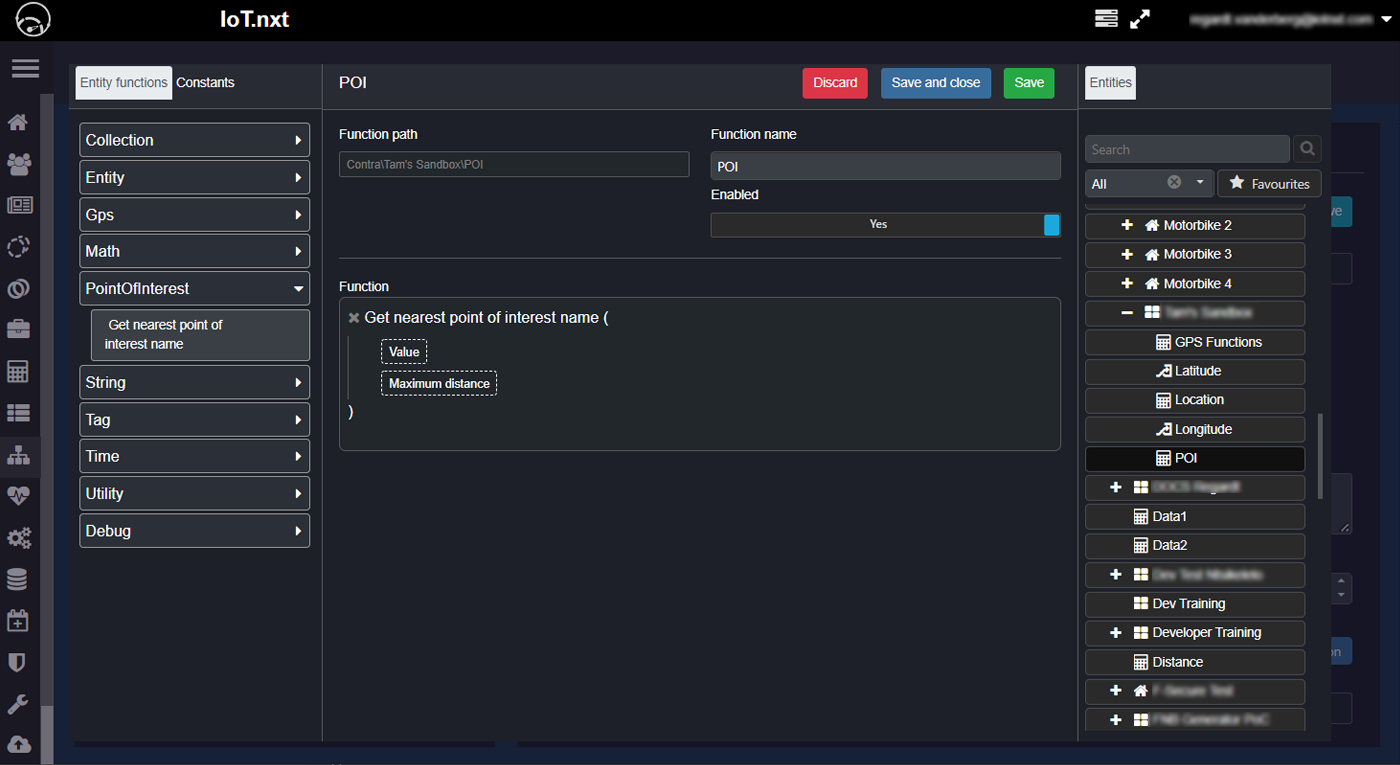Activate the Favourites star filter
The height and width of the screenshot is (765, 1400).
(1269, 183)
